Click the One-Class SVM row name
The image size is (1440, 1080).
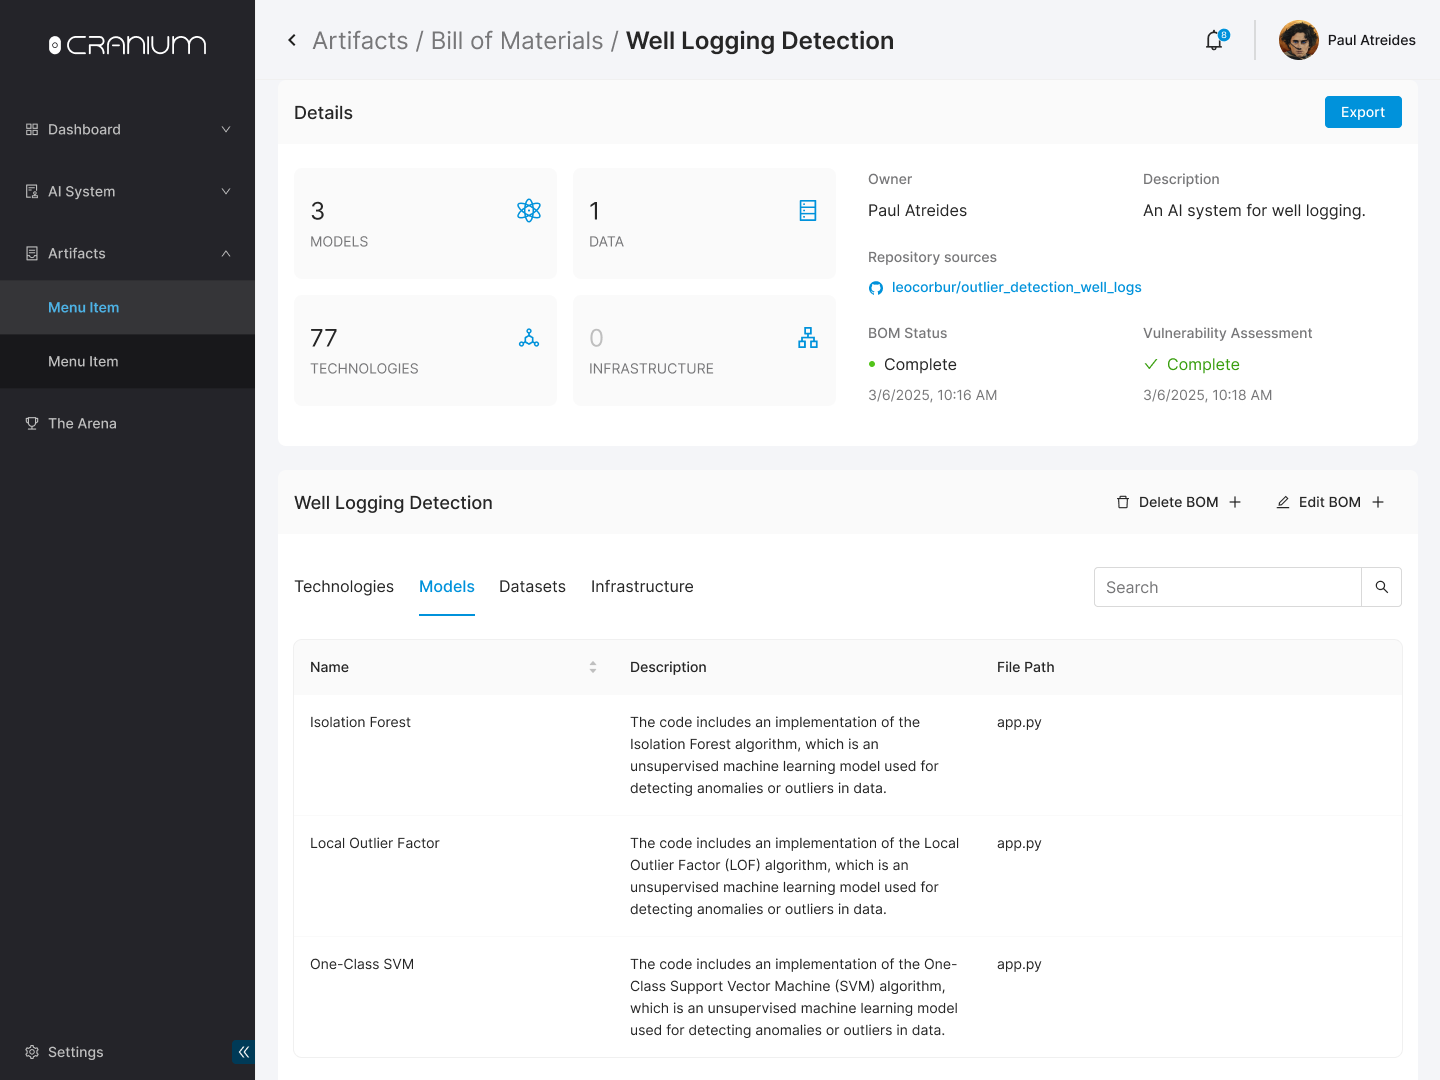(362, 964)
